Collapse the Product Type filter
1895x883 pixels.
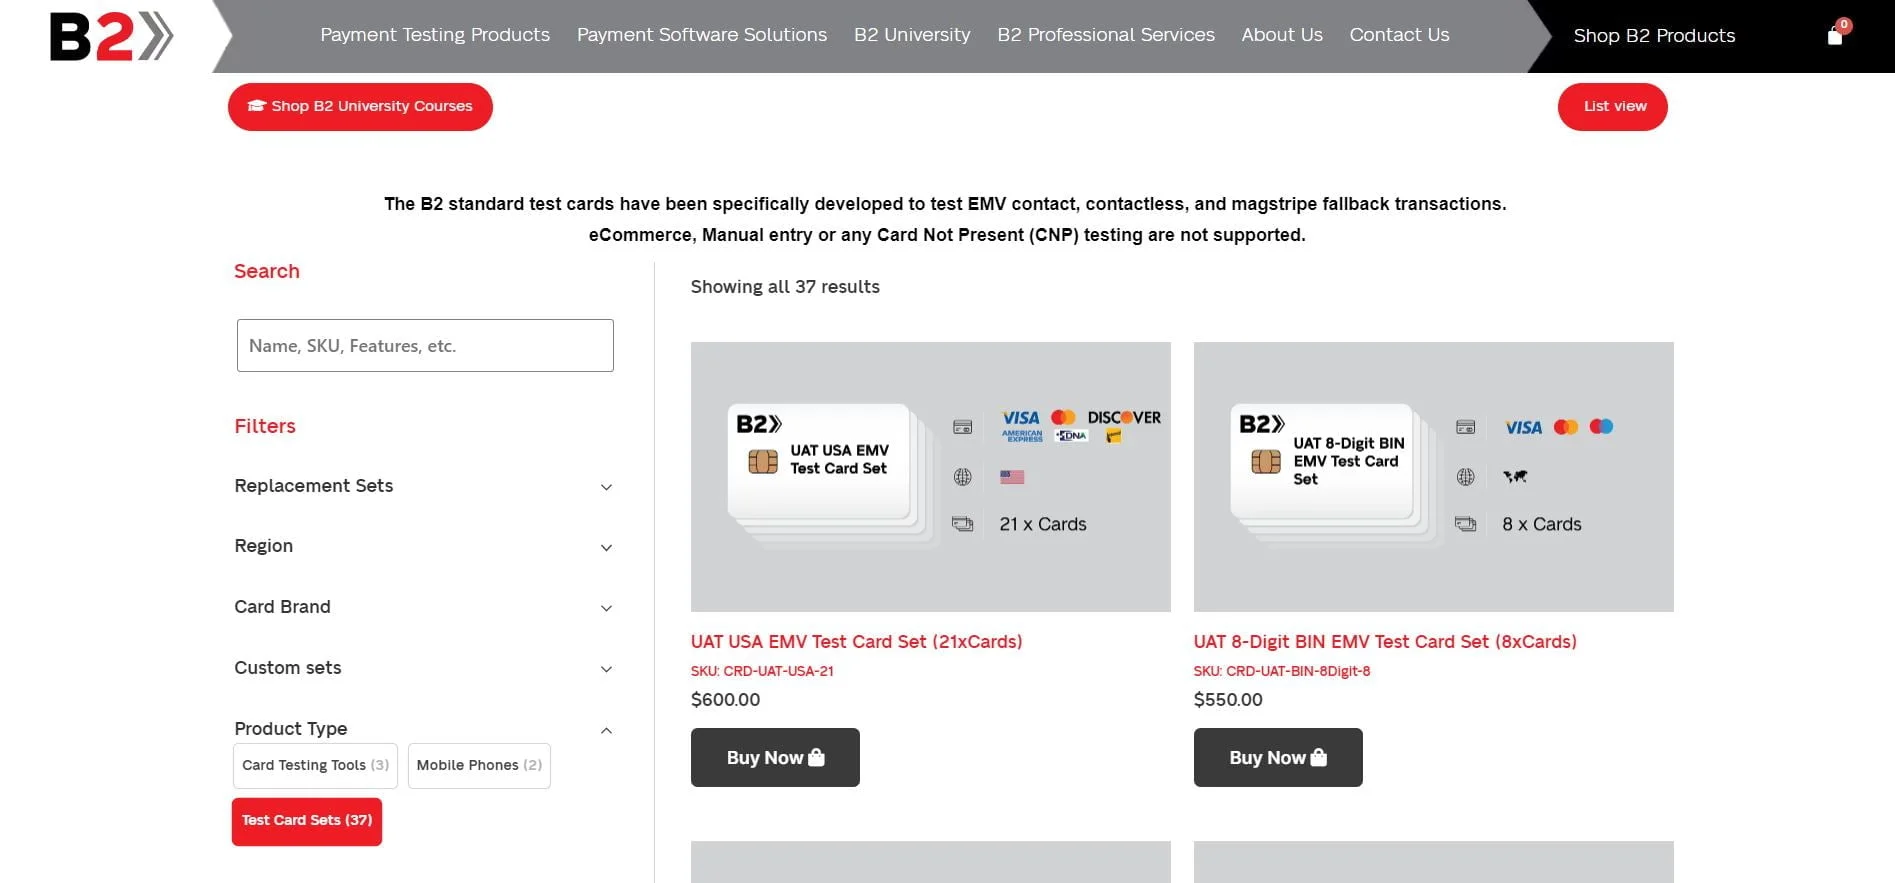(x=424, y=729)
